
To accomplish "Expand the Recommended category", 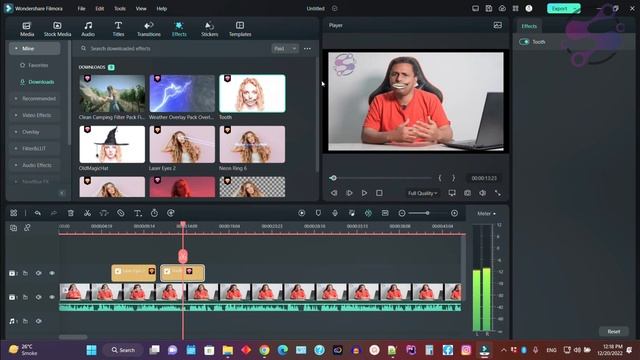I will coord(35,98).
